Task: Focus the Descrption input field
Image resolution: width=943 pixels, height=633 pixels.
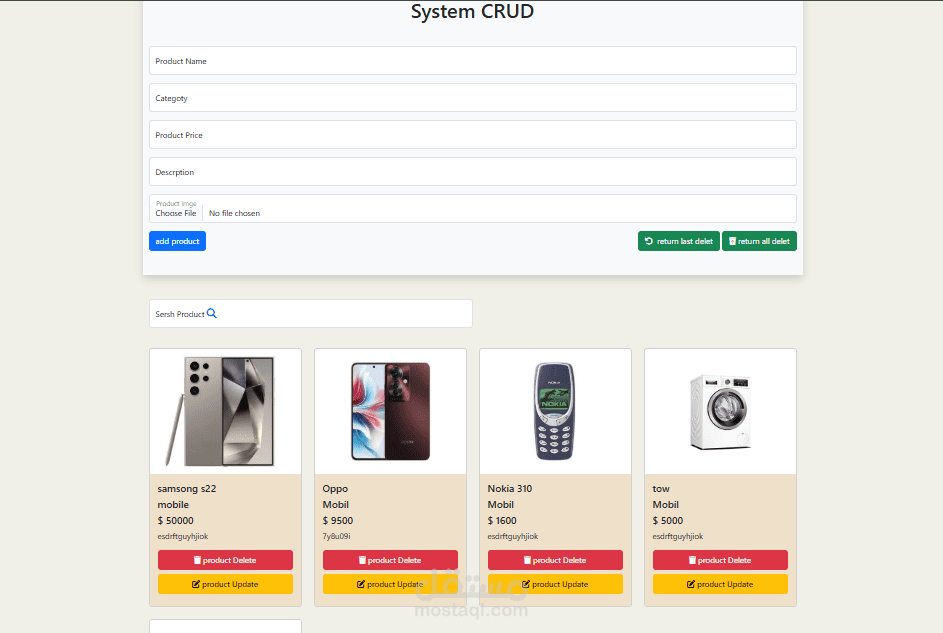Action: pyautogui.click(x=473, y=171)
